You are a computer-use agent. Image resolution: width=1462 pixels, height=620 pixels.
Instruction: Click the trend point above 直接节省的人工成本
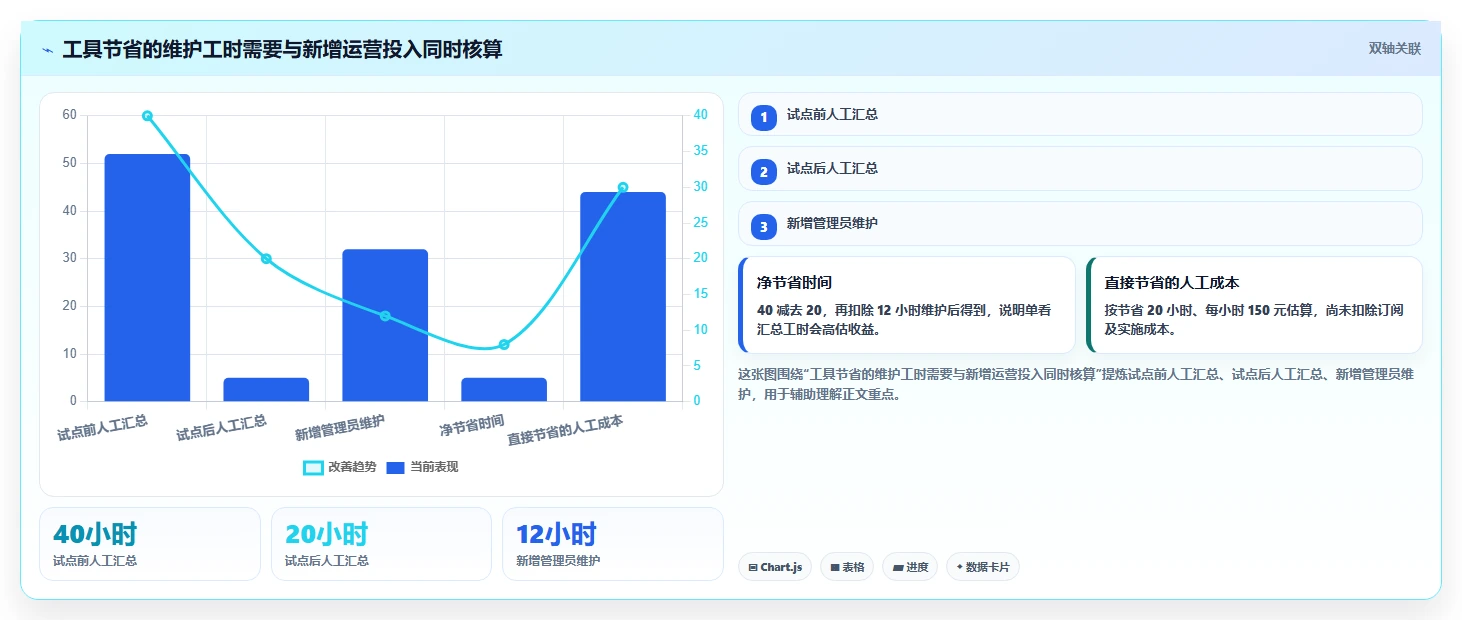point(623,187)
